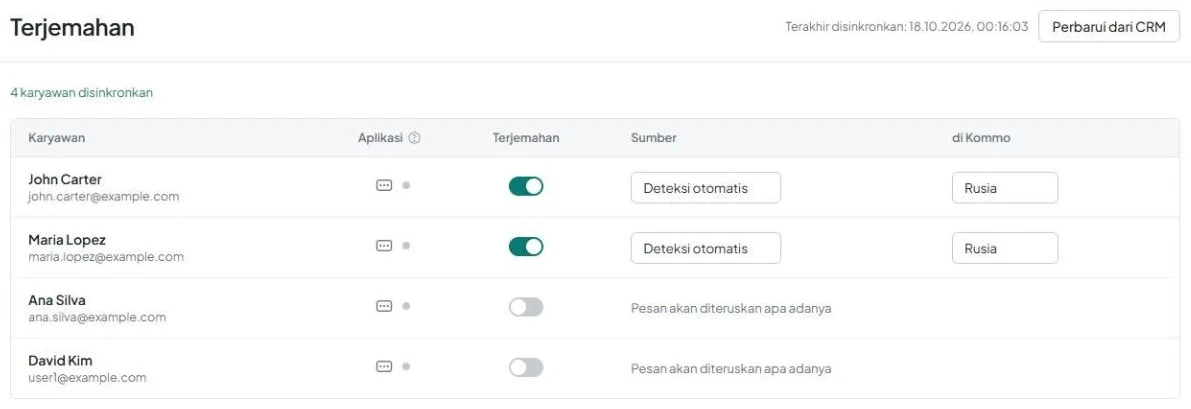
Task: Open John Carter's Deteksi otomatis source dropdown
Action: point(706,188)
